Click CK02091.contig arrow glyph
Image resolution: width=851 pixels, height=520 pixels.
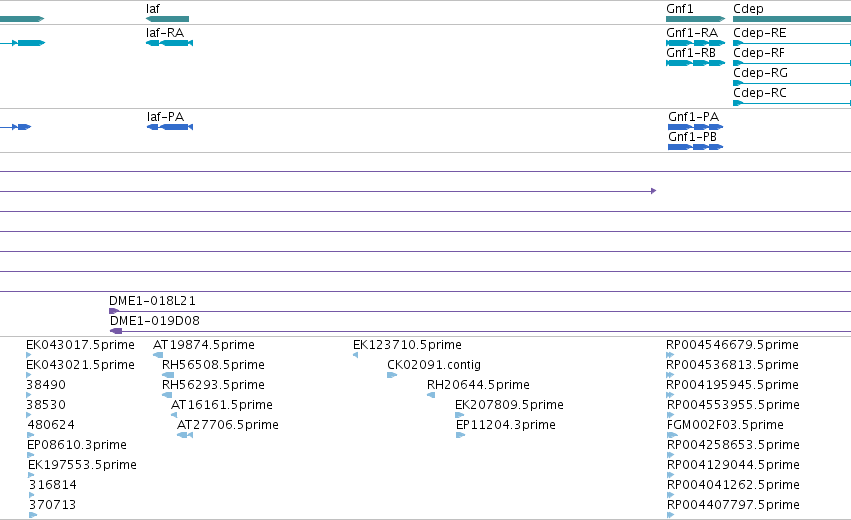tap(392, 375)
